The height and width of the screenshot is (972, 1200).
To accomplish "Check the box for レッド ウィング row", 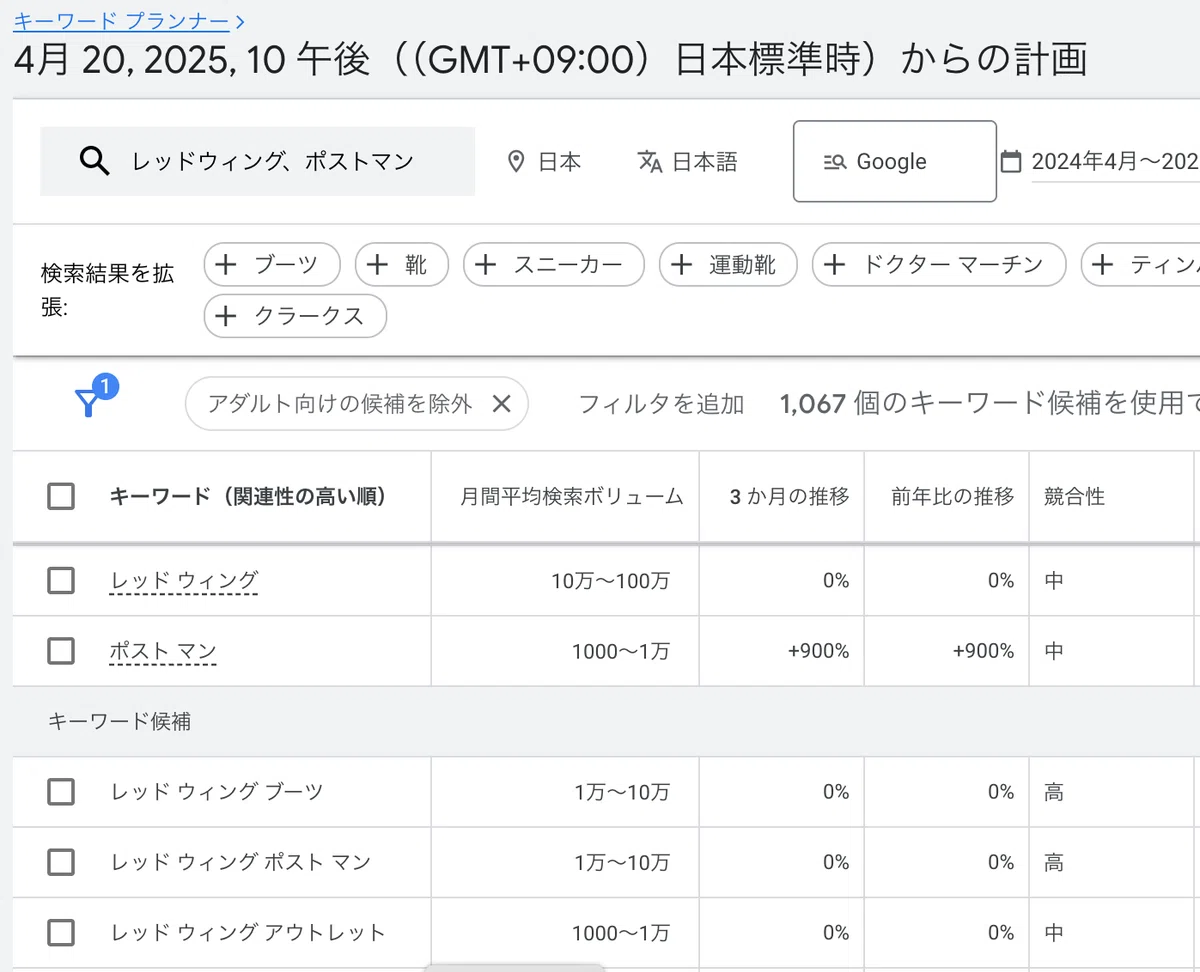I will (61, 580).
